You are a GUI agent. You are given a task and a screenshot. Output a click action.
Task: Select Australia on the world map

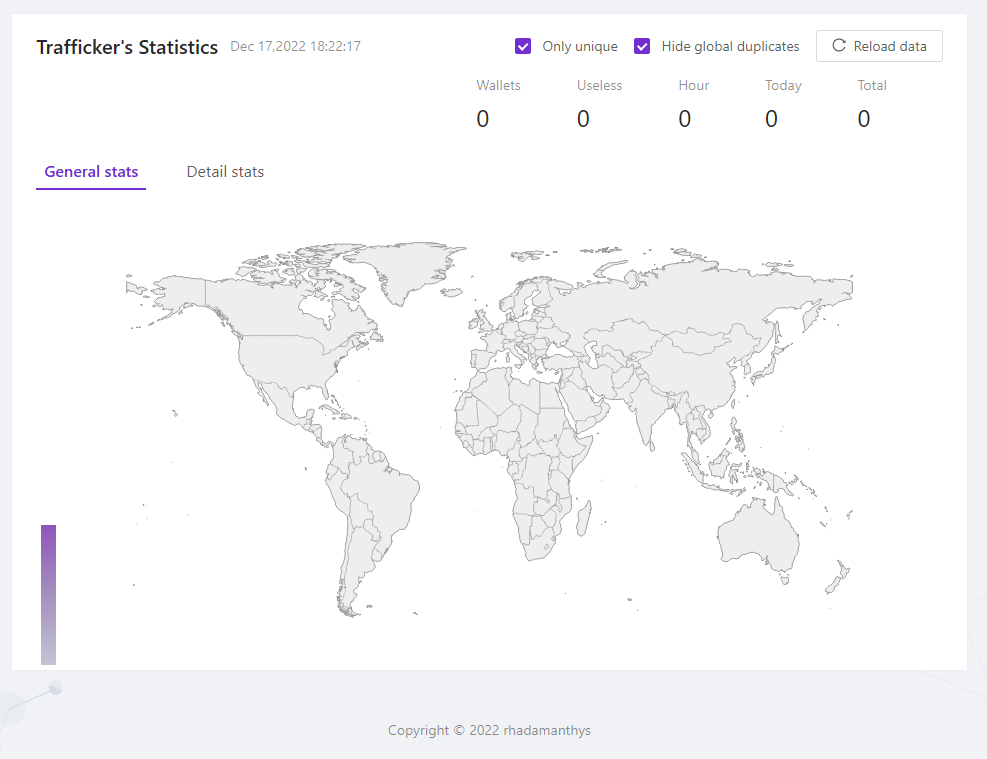point(760,535)
